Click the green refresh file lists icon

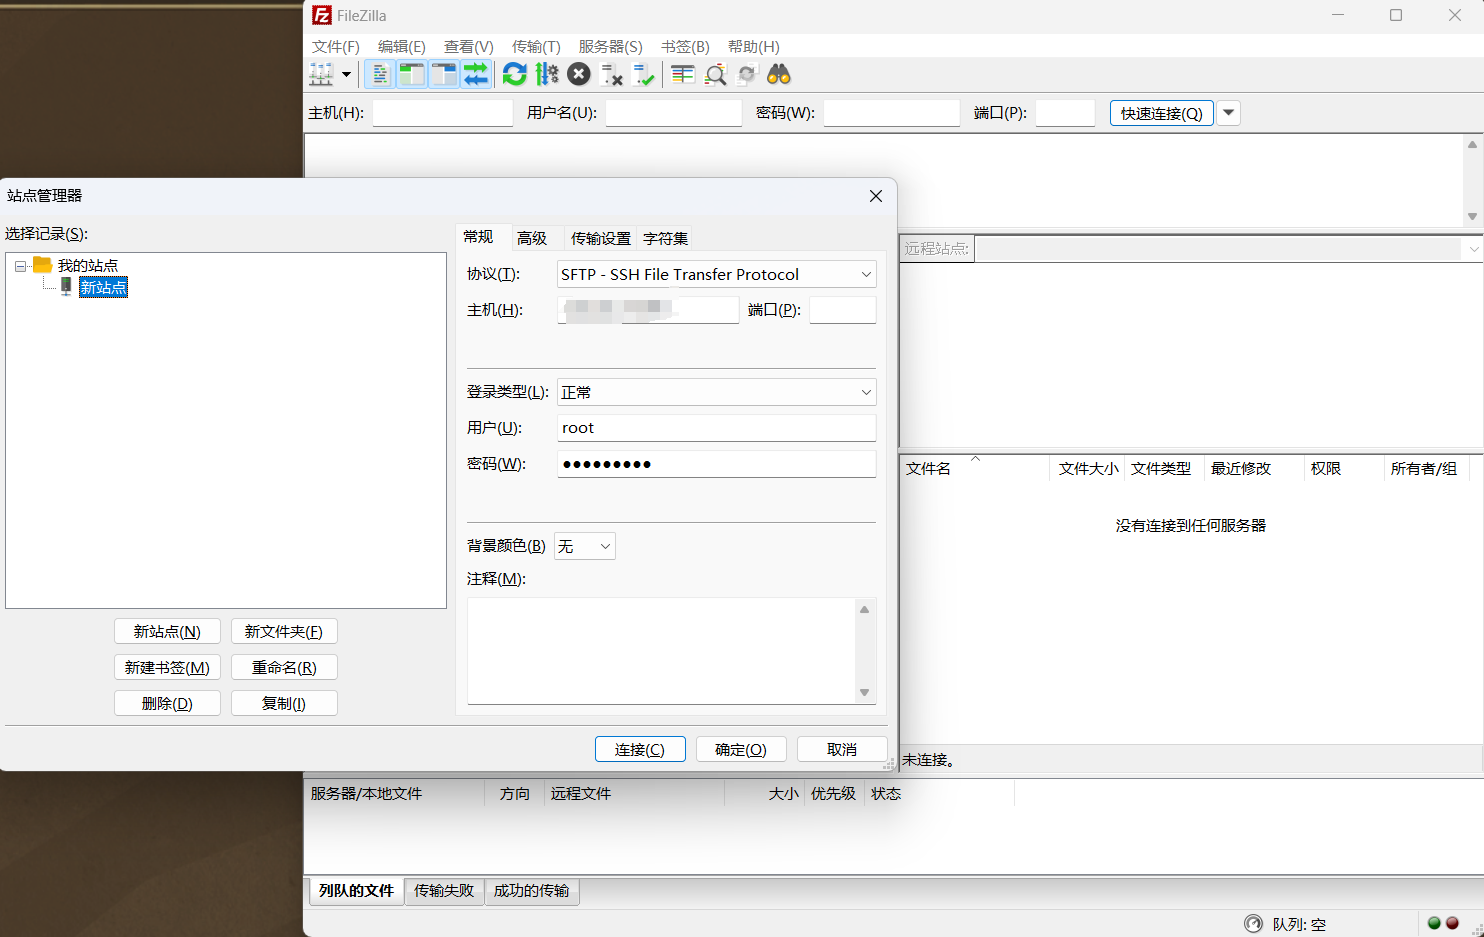[514, 74]
